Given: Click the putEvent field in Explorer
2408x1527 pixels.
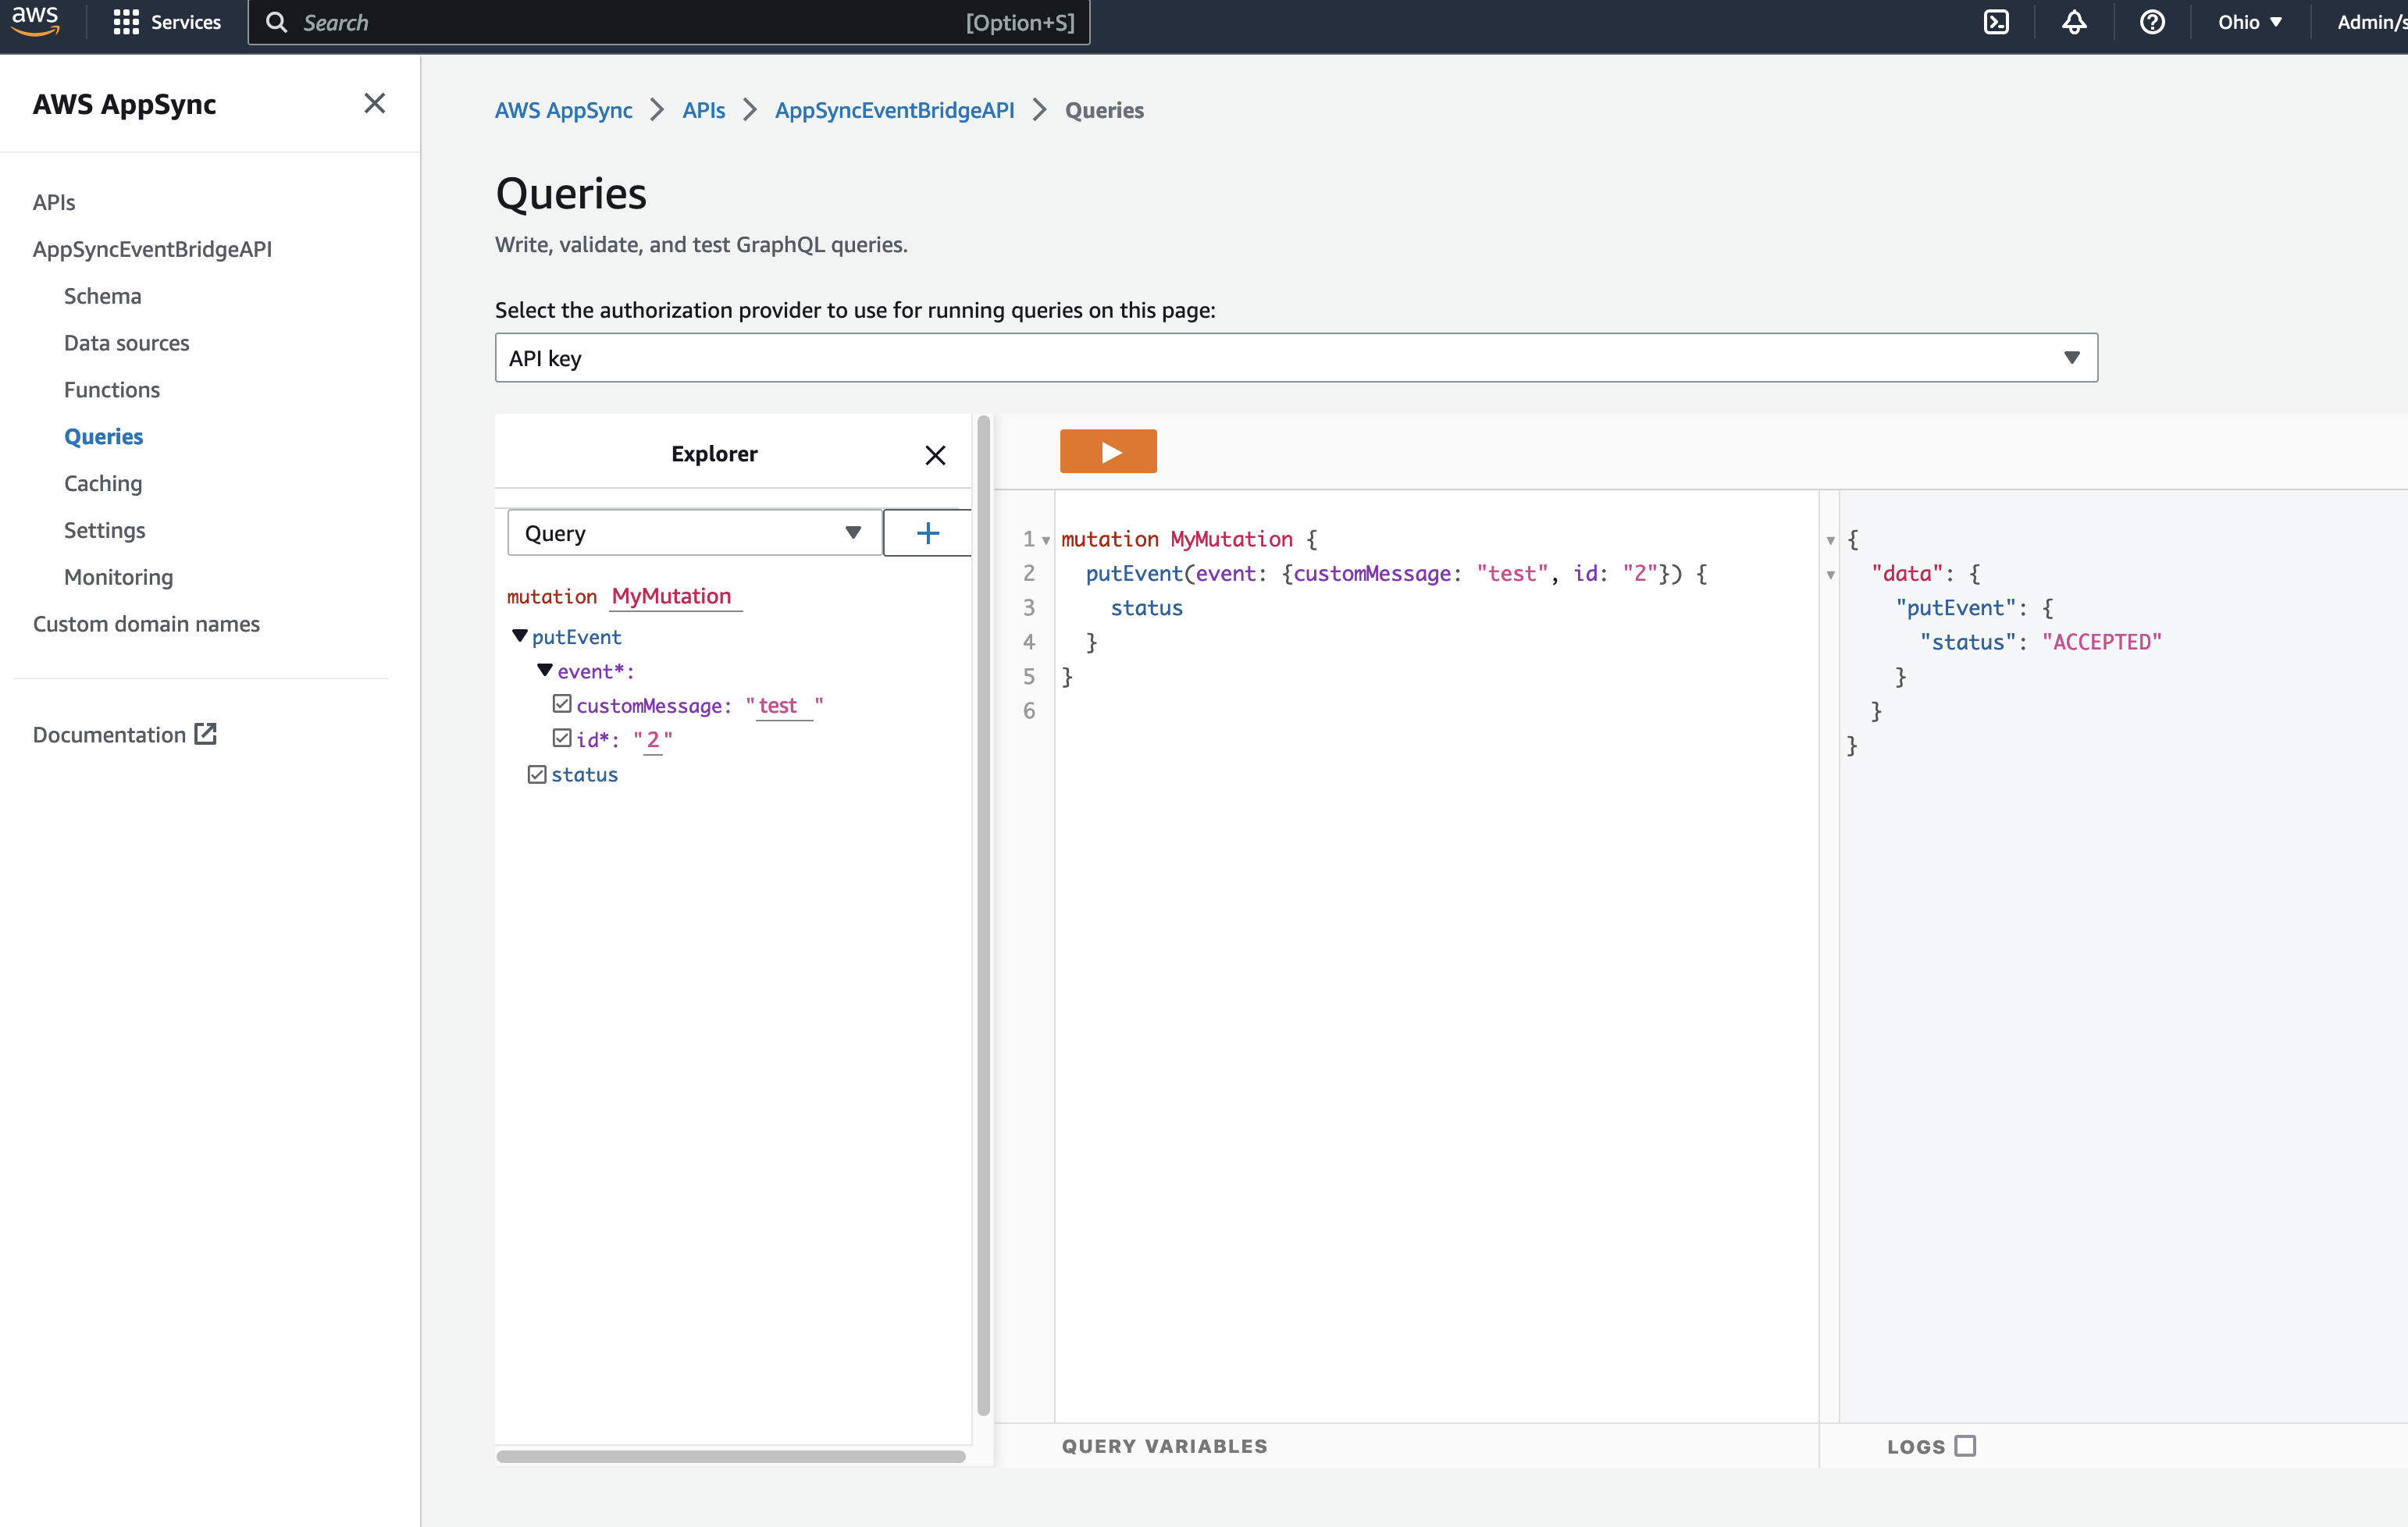Looking at the screenshot, I should click(x=577, y=637).
